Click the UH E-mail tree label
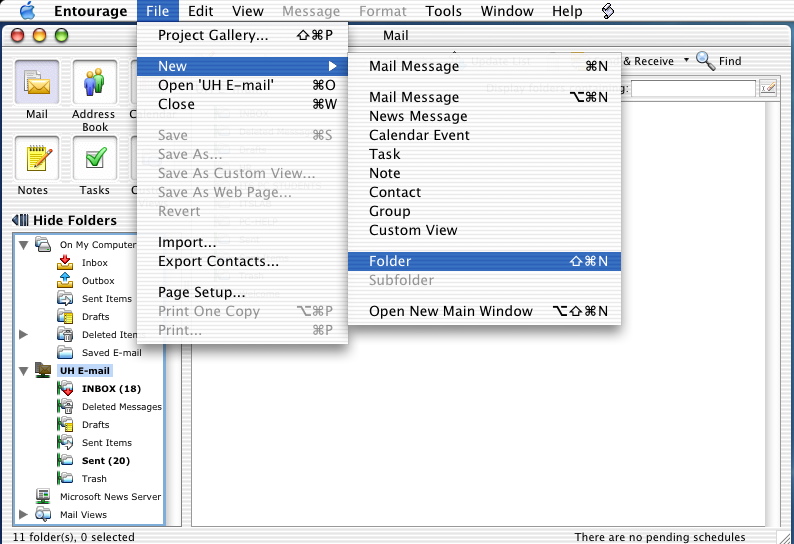The height and width of the screenshot is (544, 794). [x=85, y=371]
